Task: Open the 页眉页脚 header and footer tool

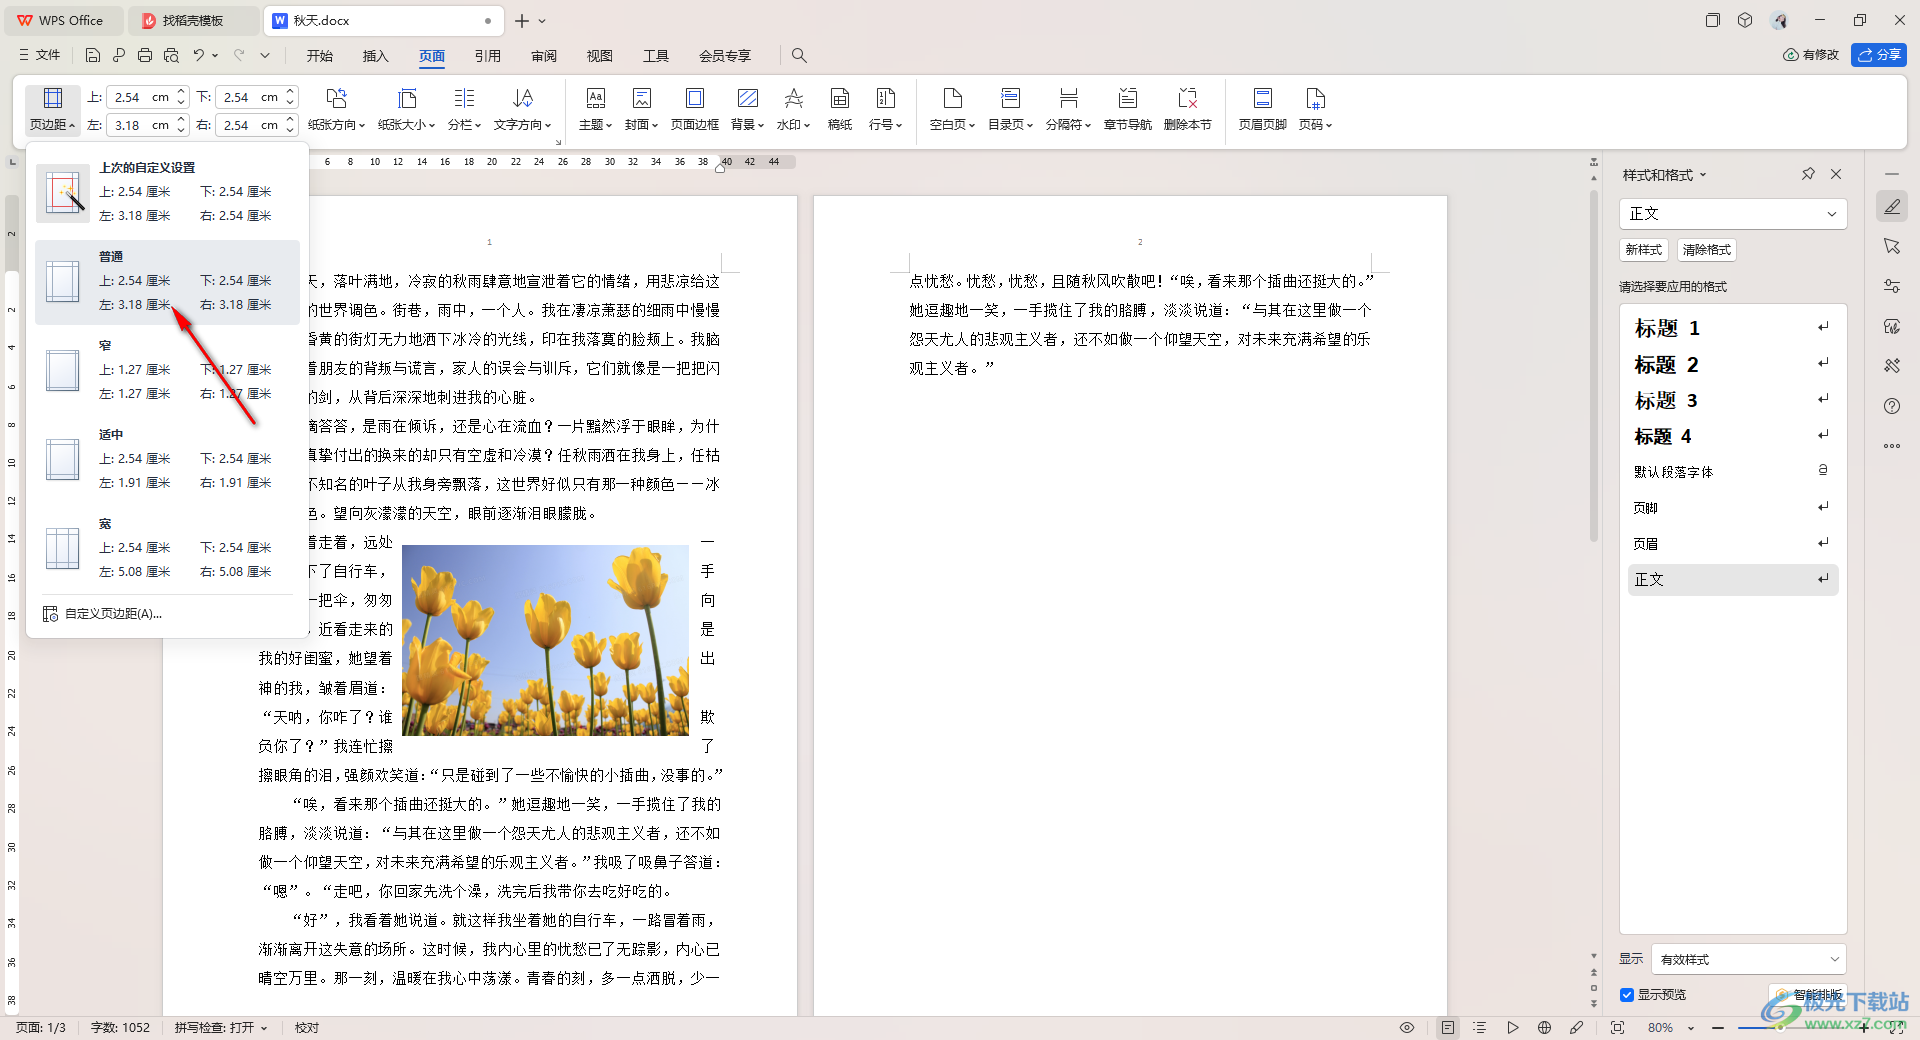Action: click(x=1262, y=110)
